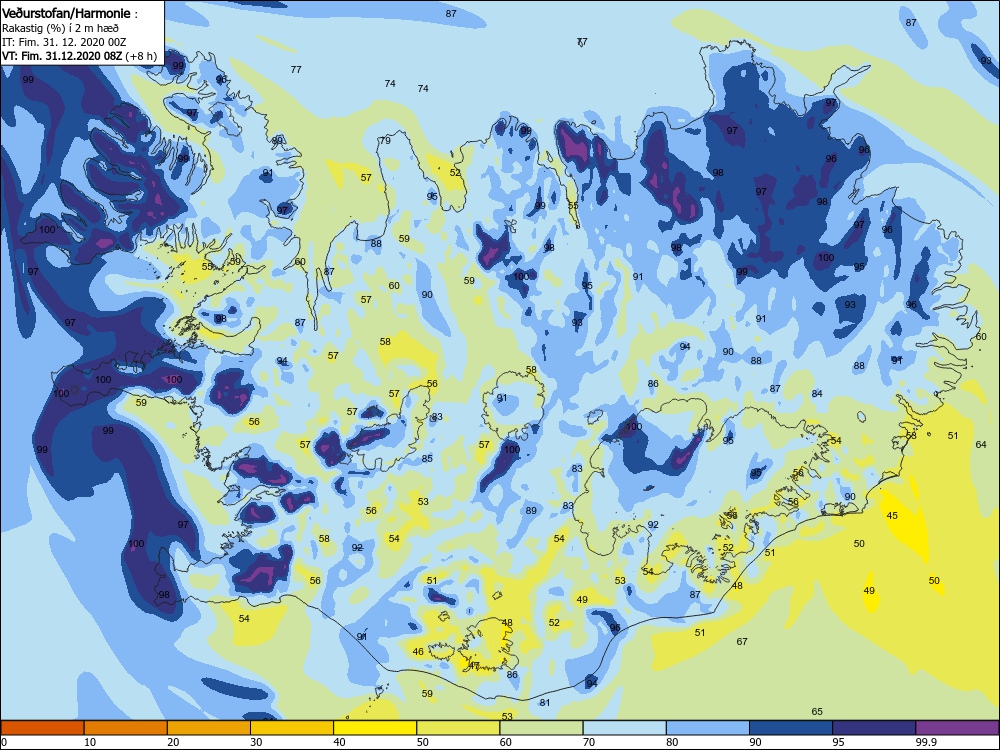Select the 70–80 light blue legend block

coord(624,728)
